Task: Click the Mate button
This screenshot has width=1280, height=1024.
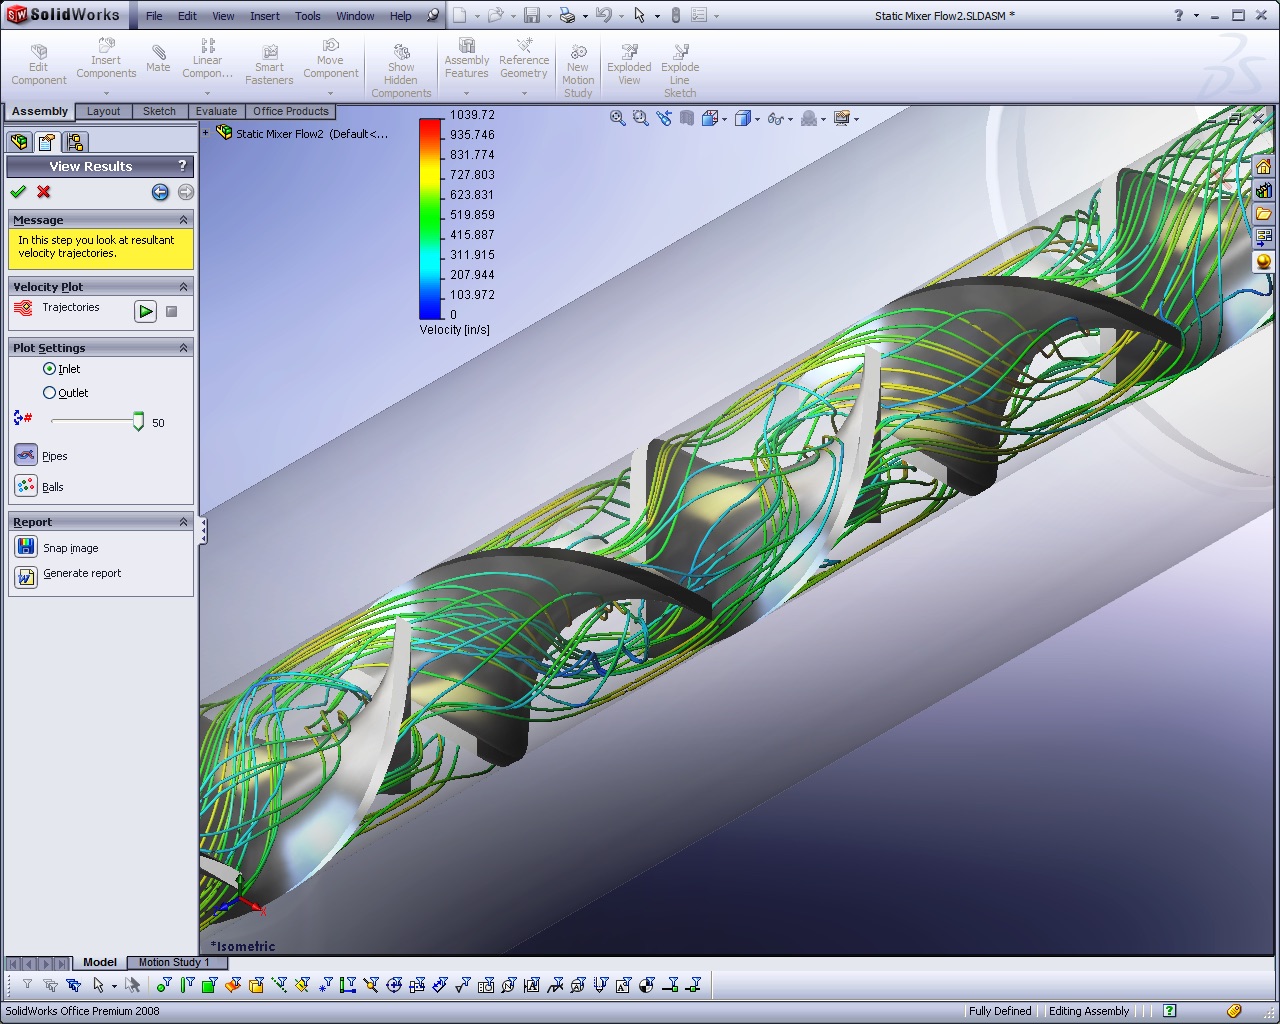Action: pos(158,58)
